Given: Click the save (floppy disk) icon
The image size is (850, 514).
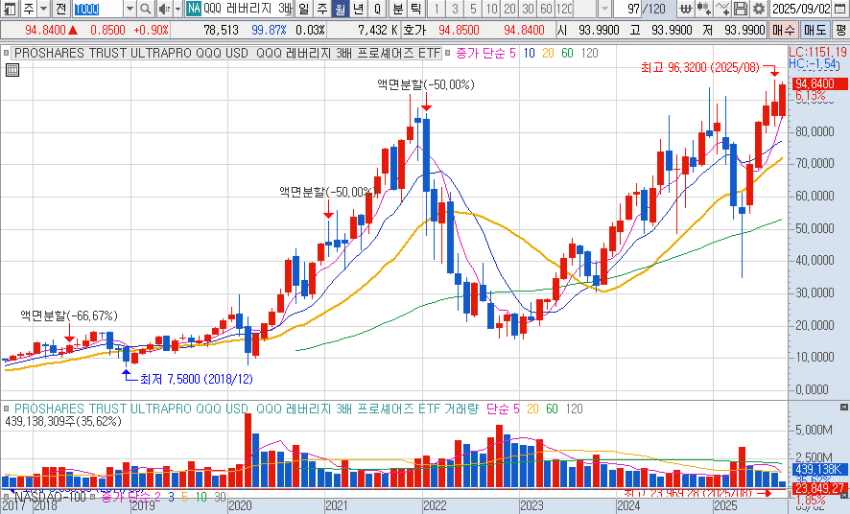Looking at the screenshot, I should click(741, 9).
